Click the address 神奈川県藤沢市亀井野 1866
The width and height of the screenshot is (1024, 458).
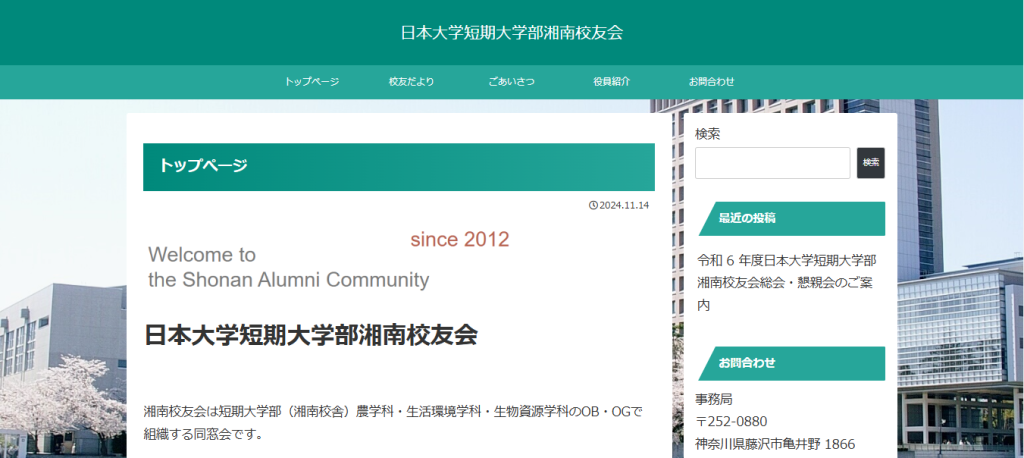tap(775, 444)
